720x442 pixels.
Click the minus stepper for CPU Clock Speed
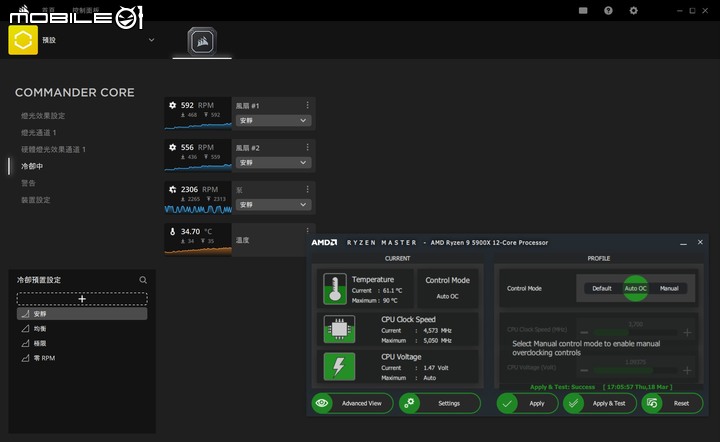tap(584, 332)
